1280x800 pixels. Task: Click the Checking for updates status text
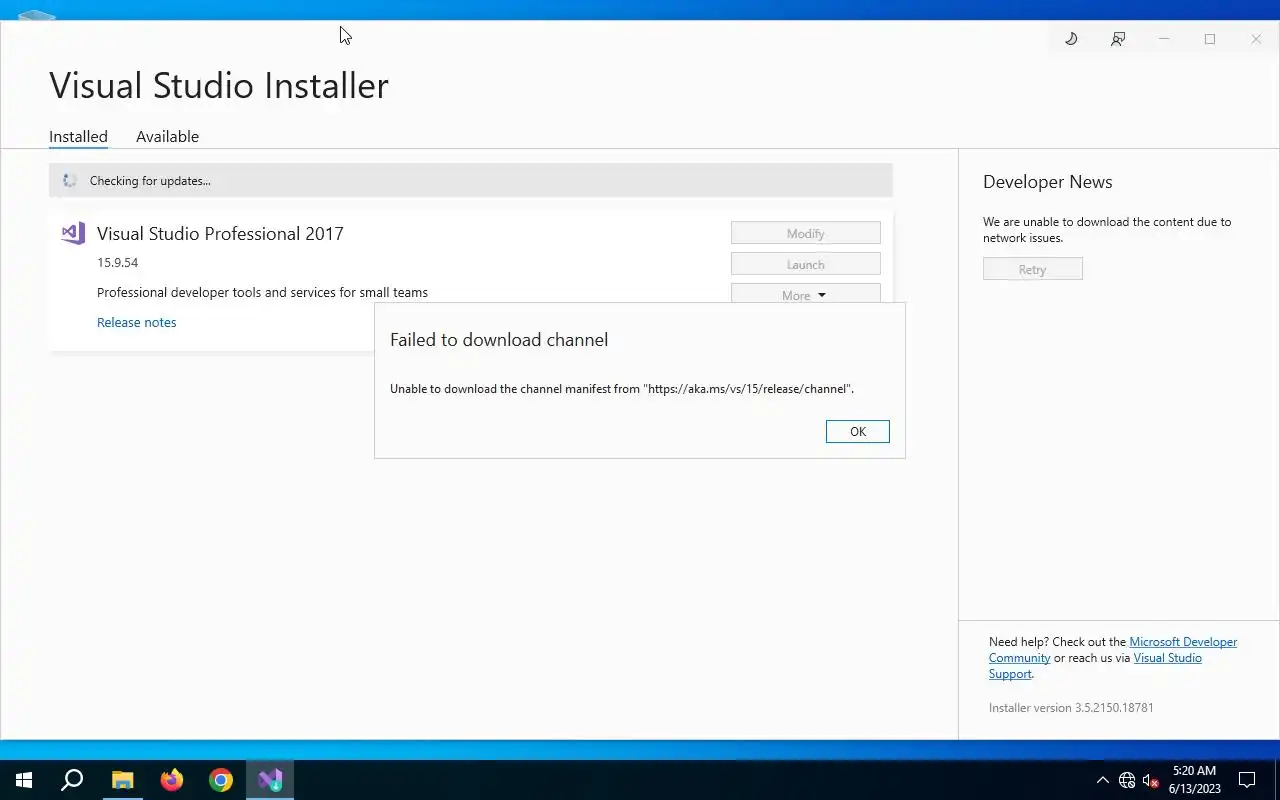(x=150, y=181)
